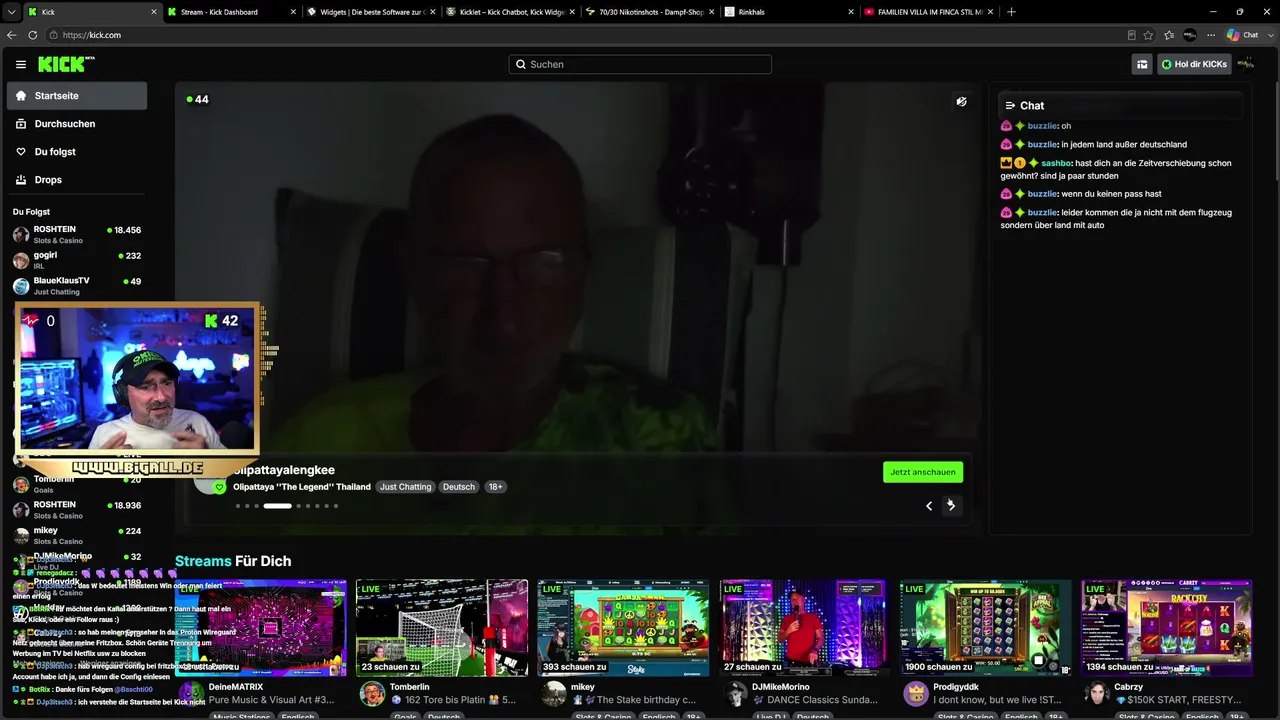Screen dimensions: 1280x720
Task: Click the Suchen search field
Action: [640, 64]
